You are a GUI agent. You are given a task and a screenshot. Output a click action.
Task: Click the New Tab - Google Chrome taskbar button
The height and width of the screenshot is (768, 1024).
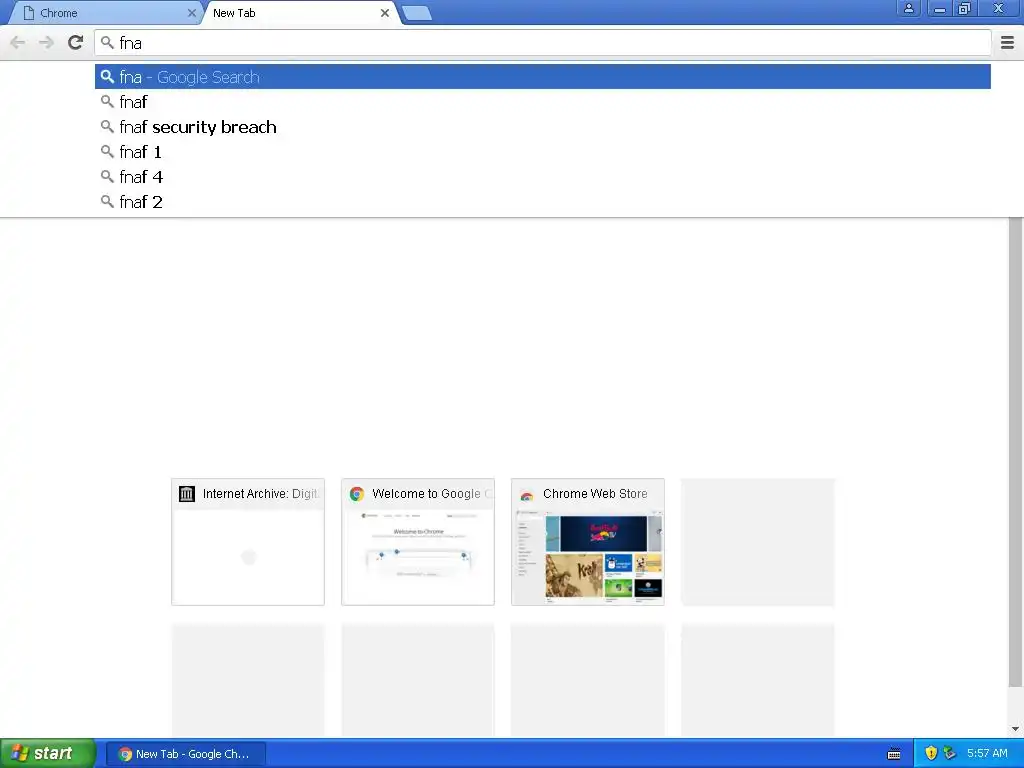click(x=185, y=754)
